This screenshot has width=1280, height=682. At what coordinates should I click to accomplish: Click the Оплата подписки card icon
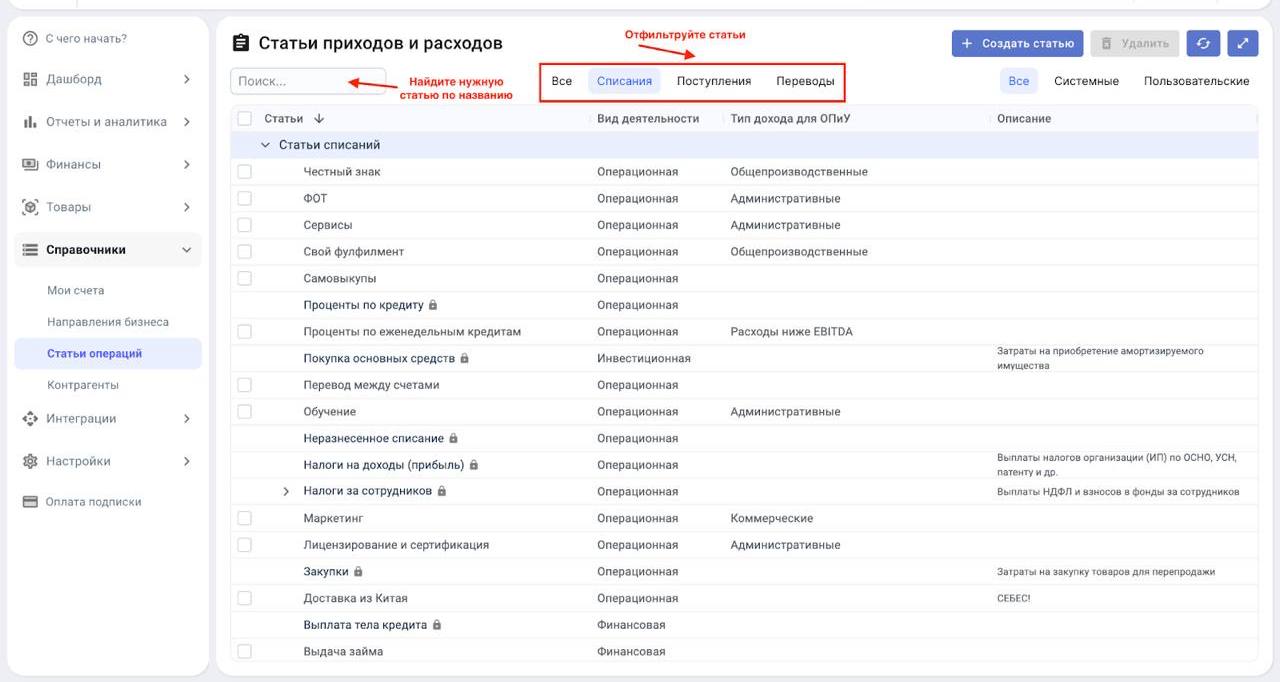click(30, 502)
